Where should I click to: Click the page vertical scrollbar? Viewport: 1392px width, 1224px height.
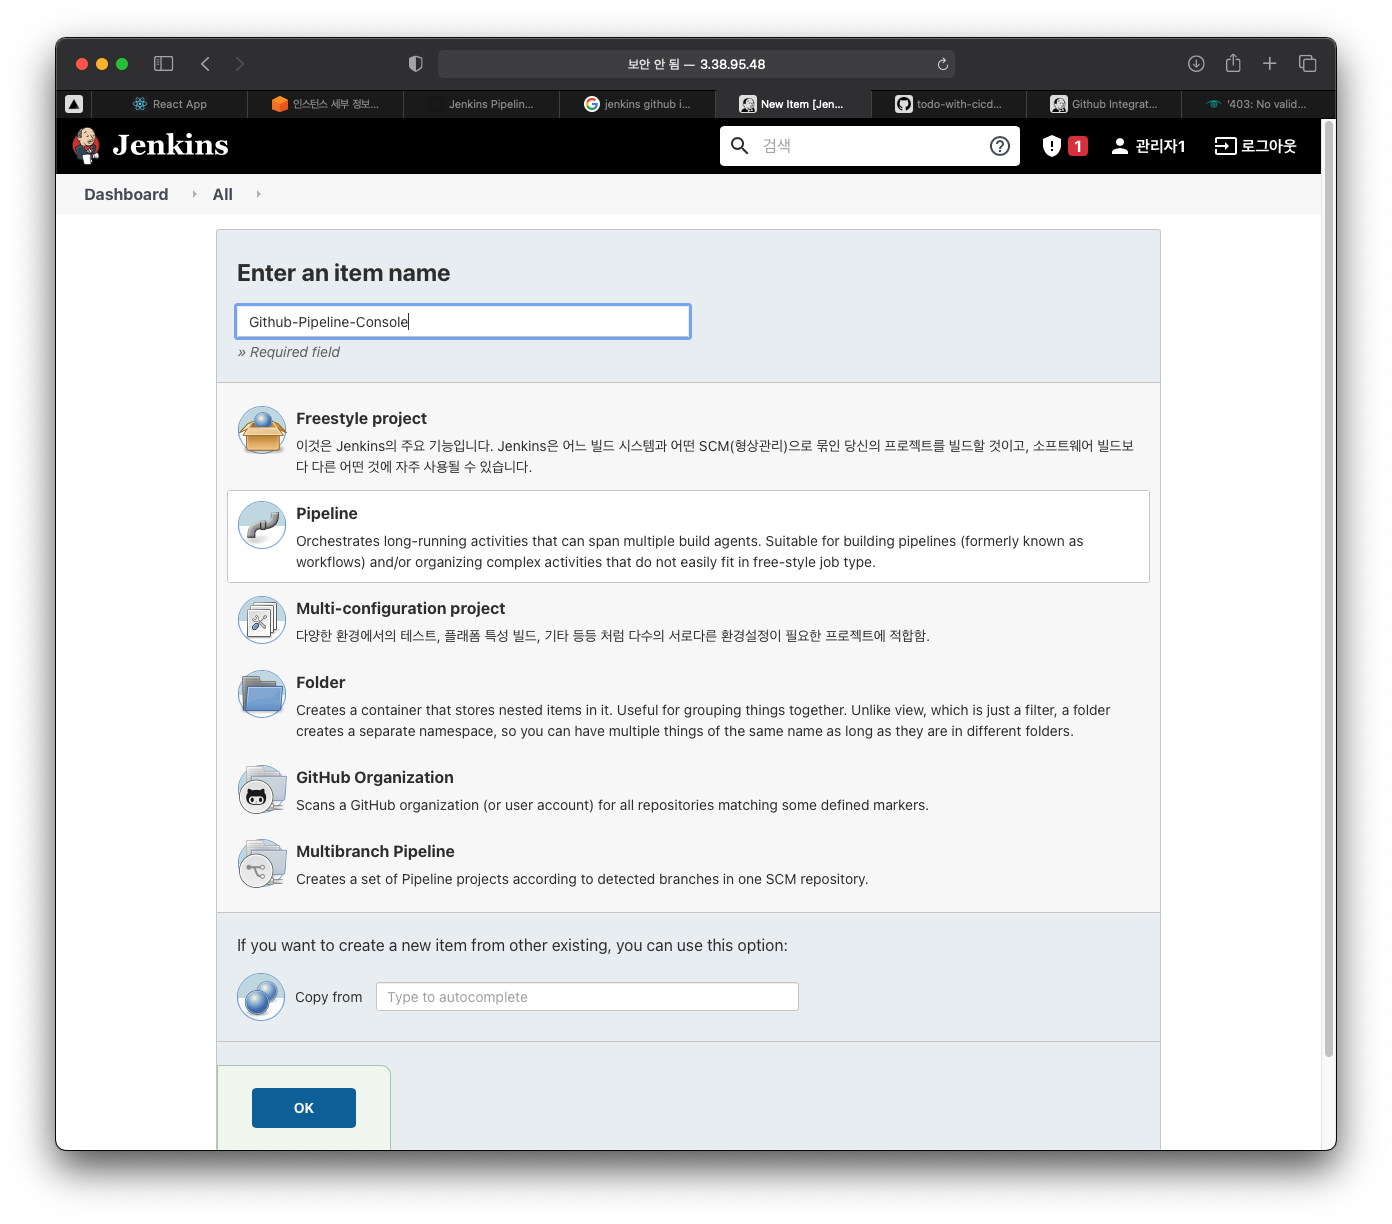1329,590
